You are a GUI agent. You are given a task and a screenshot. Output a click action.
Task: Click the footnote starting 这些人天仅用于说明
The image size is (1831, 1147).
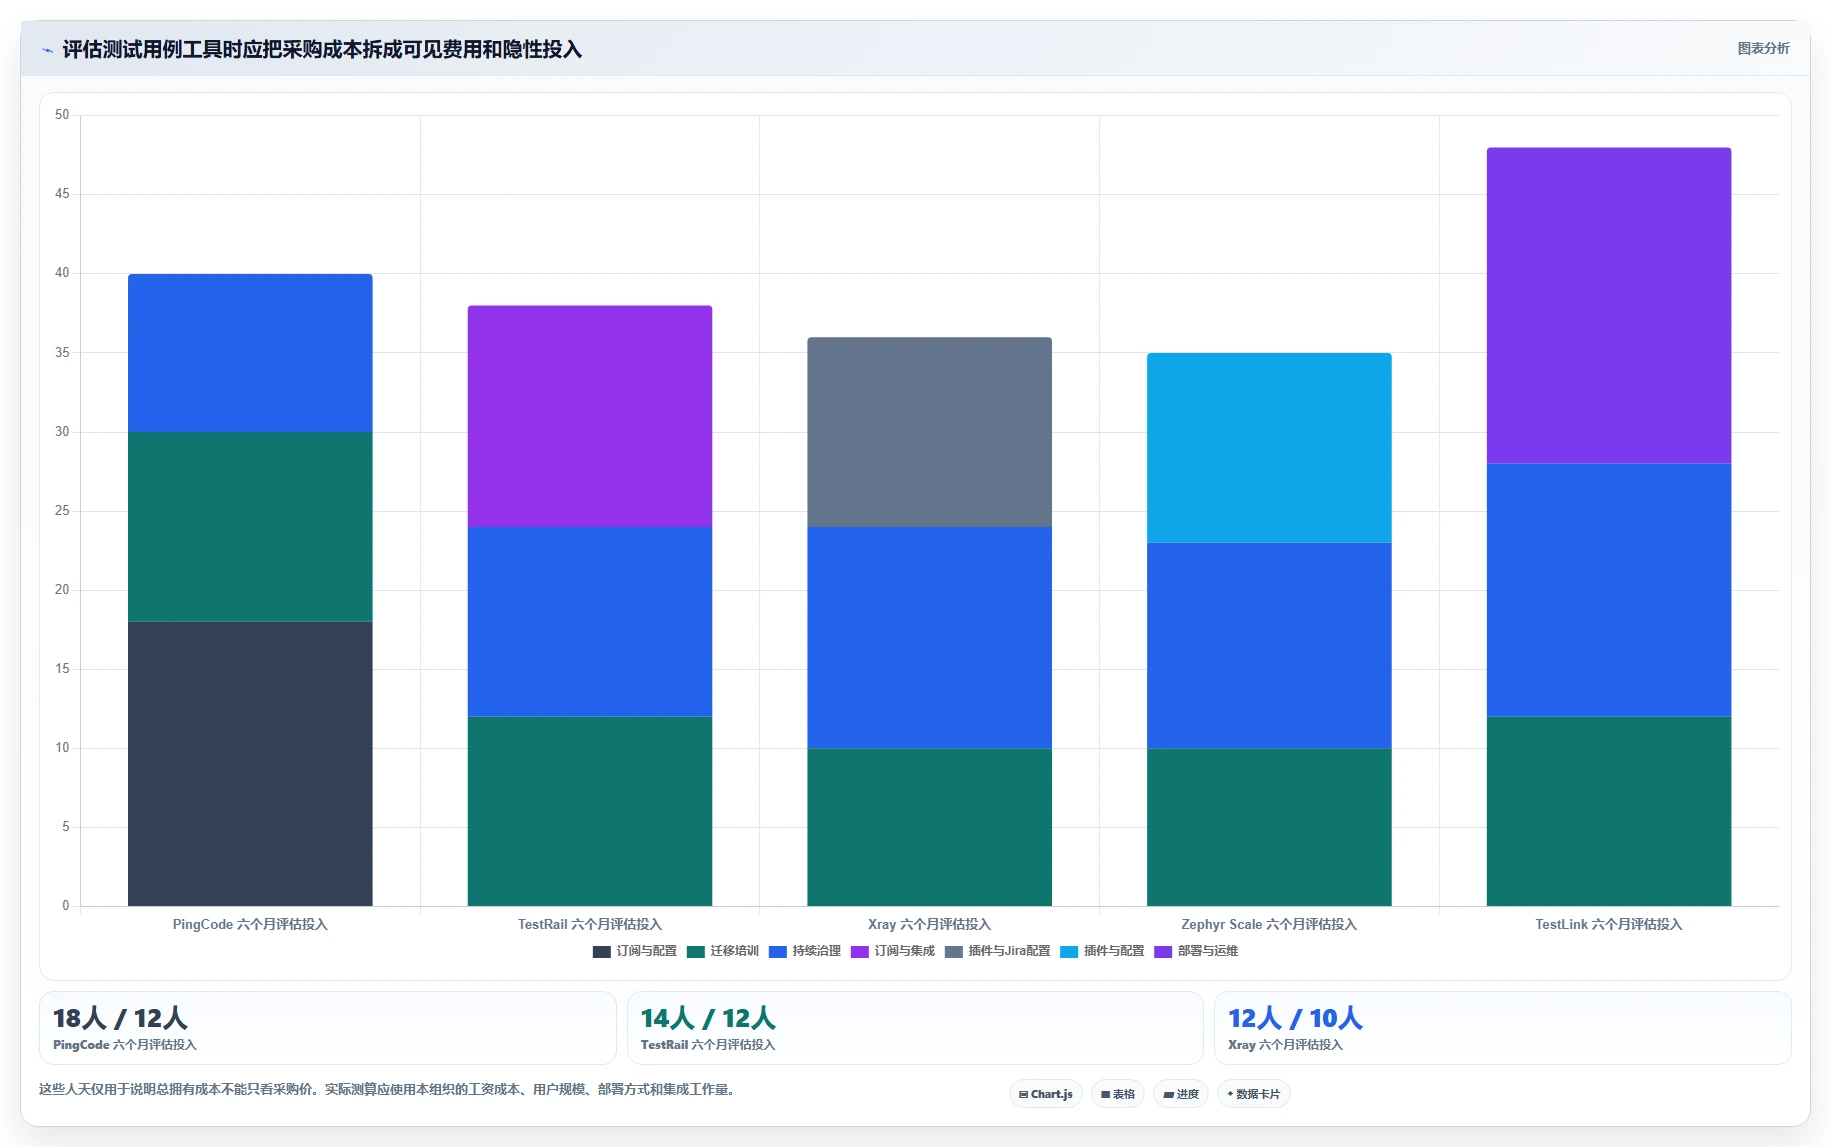[x=389, y=1089]
